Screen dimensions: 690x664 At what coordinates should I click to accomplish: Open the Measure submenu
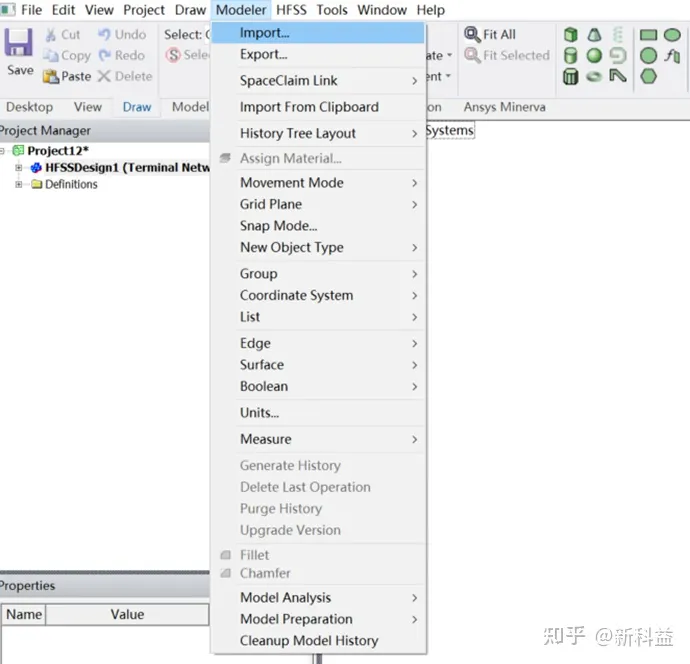click(x=319, y=439)
